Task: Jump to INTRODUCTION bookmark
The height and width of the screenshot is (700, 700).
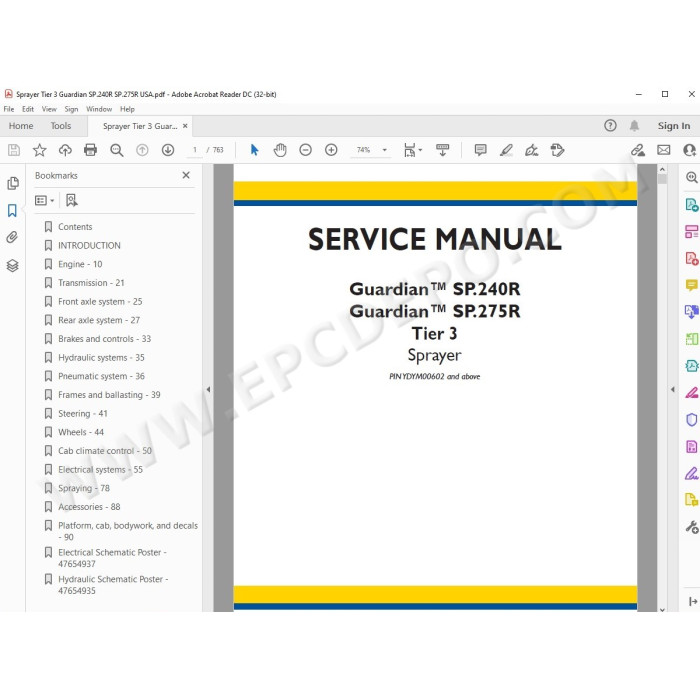Action: [89, 246]
